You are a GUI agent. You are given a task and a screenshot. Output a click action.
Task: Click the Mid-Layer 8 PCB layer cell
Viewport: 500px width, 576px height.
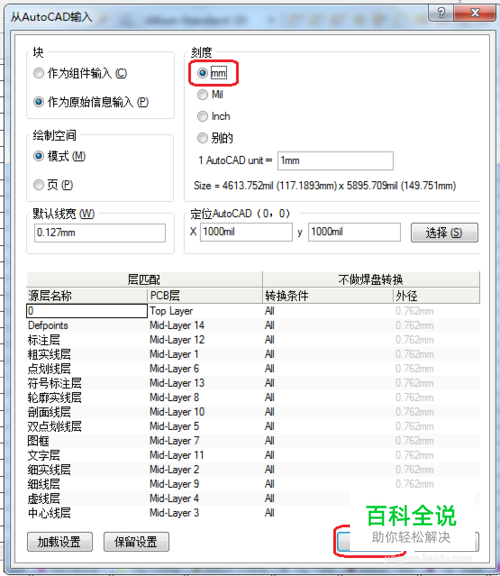[x=205, y=397]
